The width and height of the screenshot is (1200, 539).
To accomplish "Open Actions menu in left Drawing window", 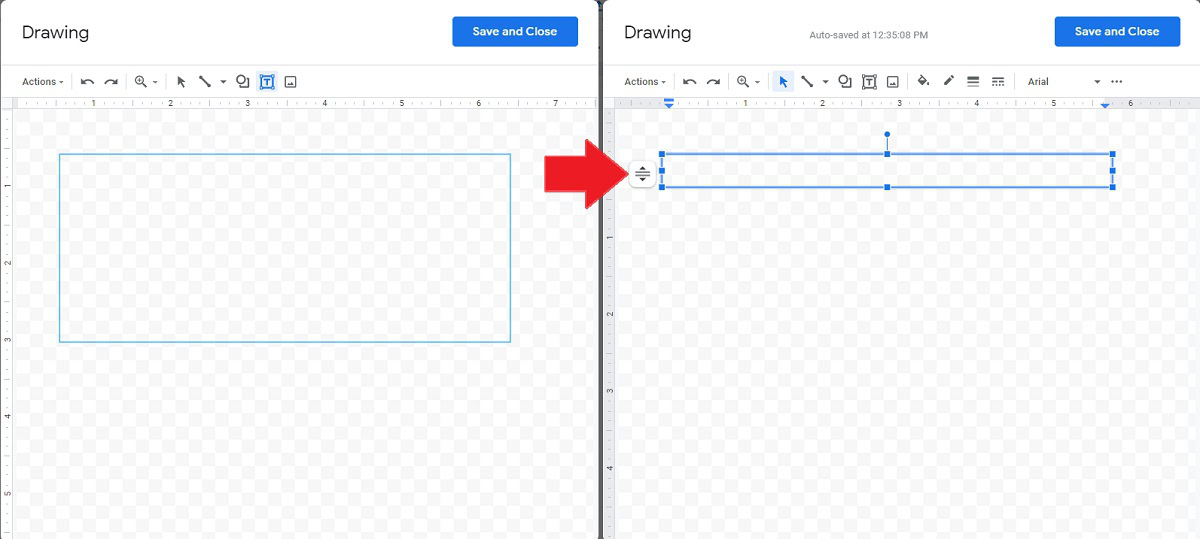I will [43, 82].
